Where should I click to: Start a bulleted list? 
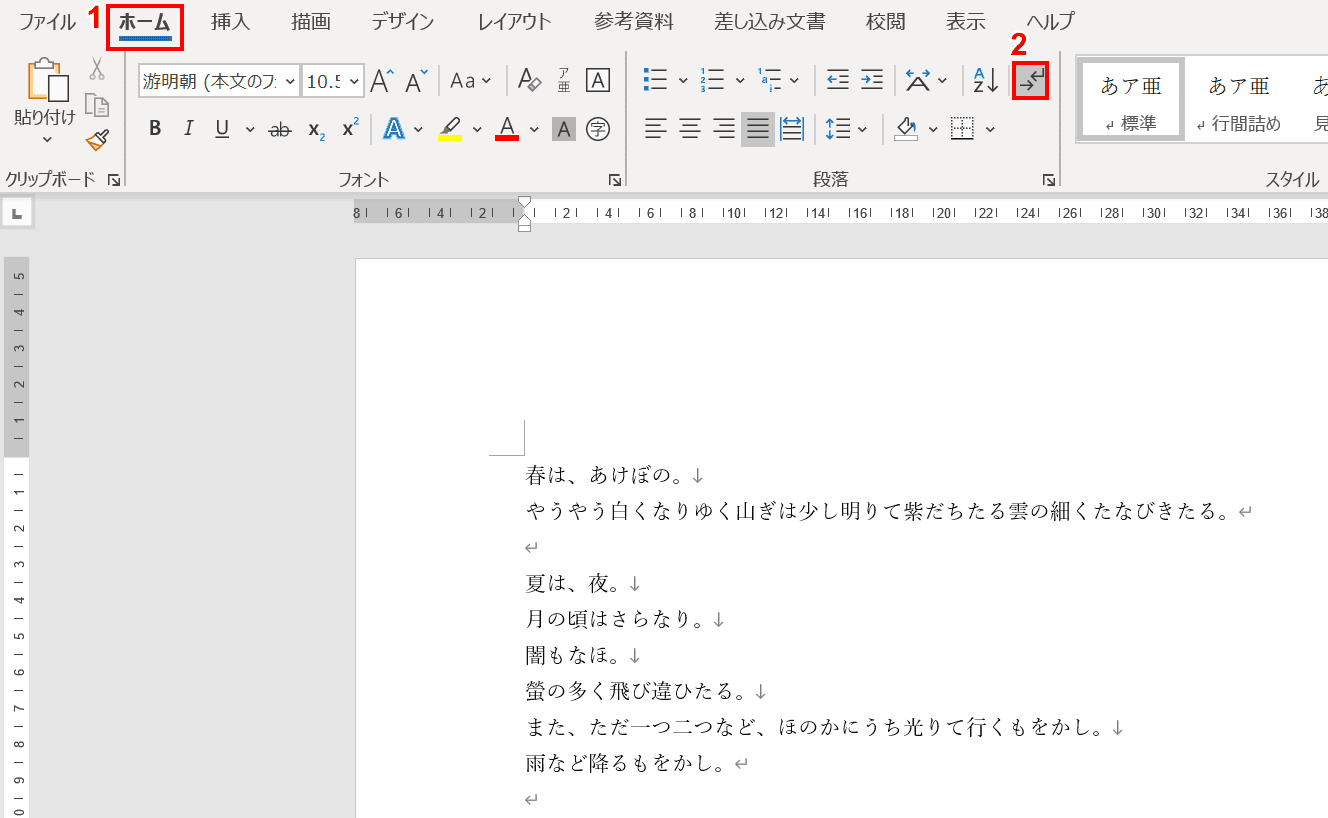656,81
